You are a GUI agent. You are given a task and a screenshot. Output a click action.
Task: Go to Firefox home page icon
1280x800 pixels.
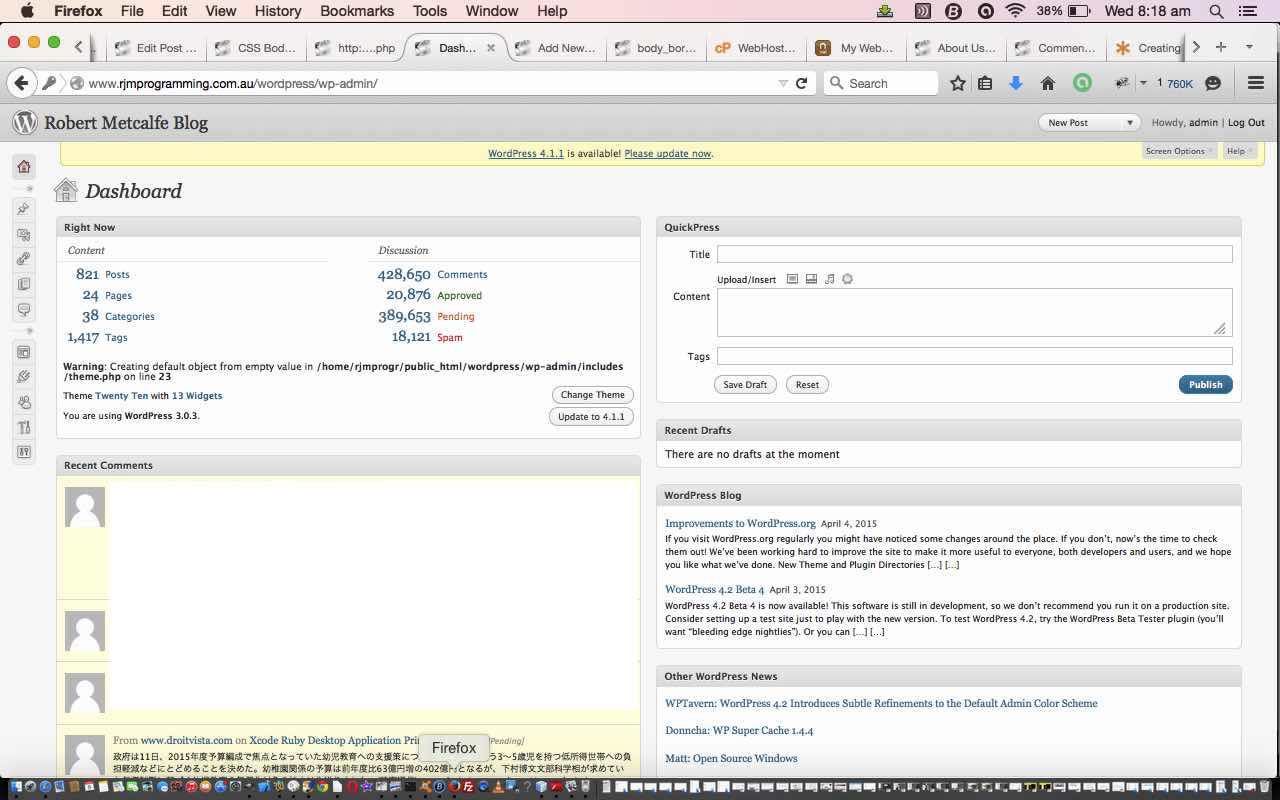pos(1048,83)
